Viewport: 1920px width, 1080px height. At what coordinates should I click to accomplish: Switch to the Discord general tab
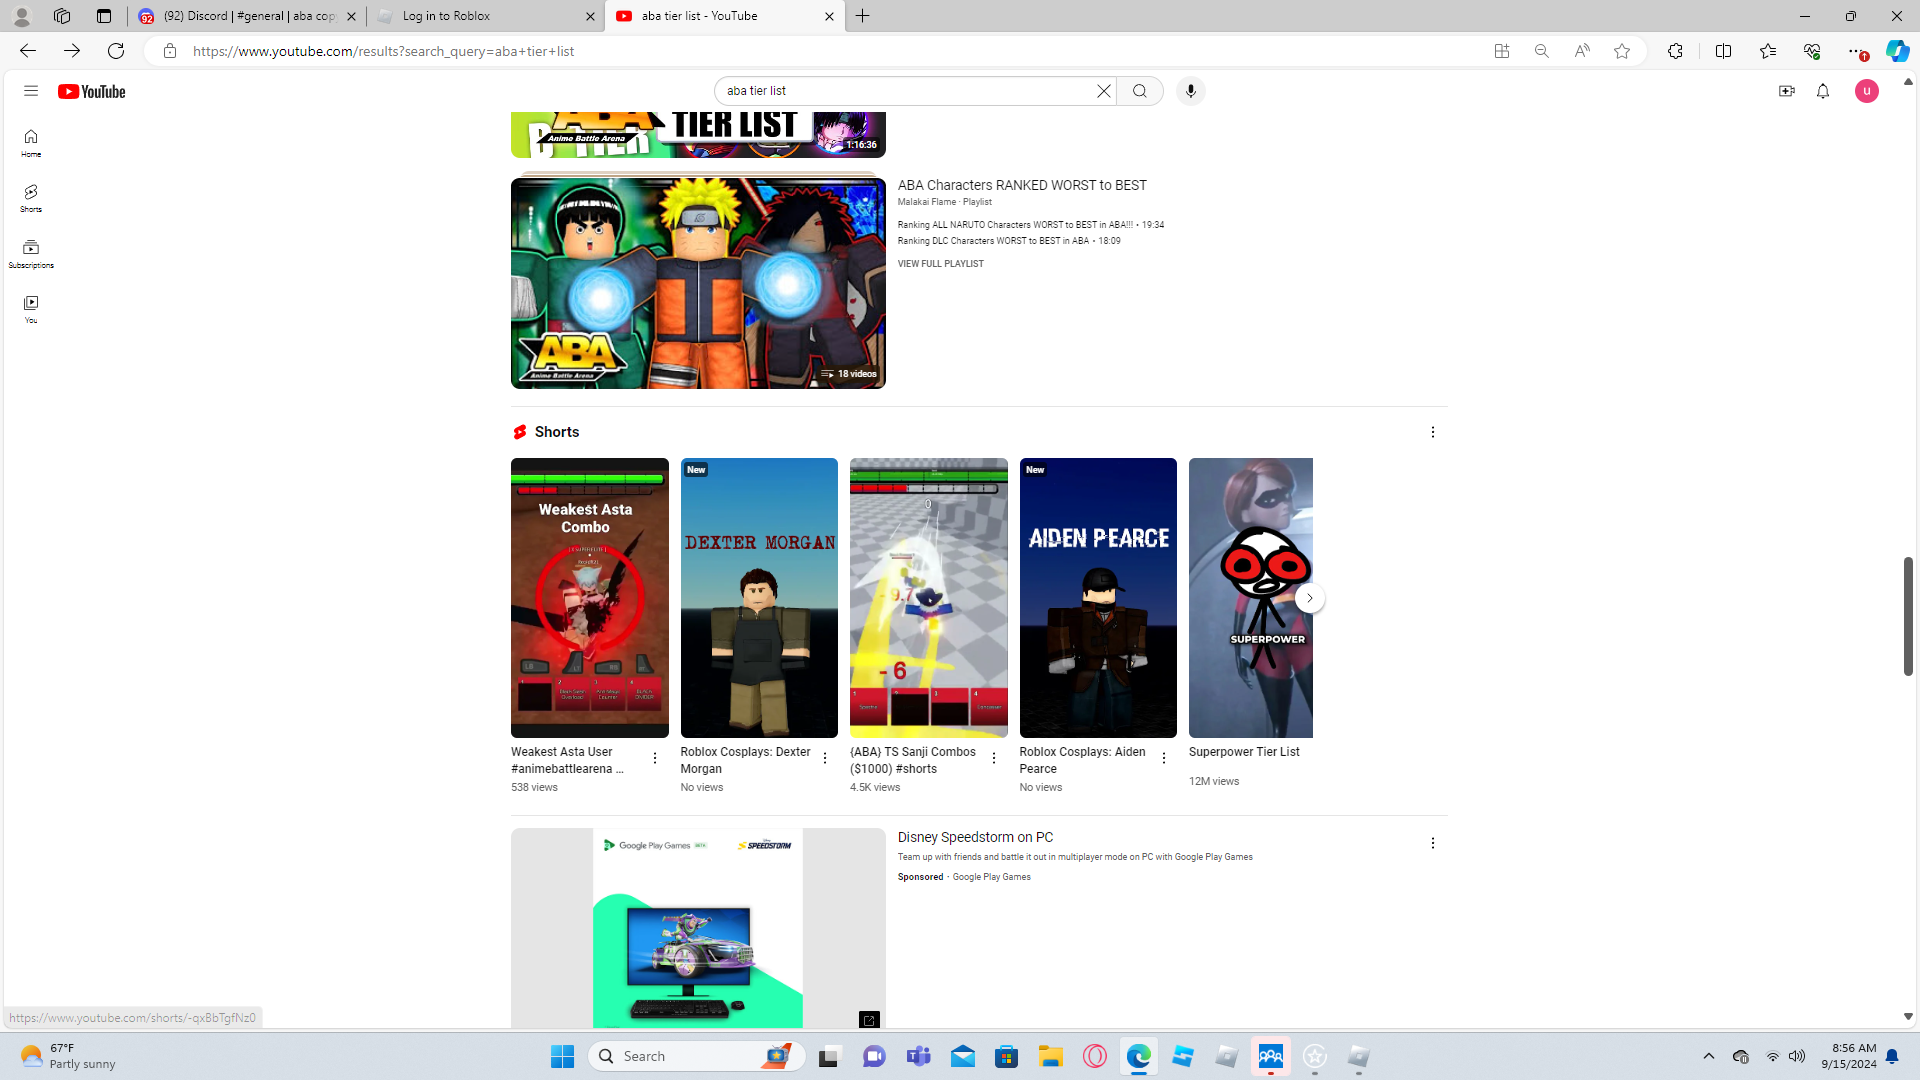(247, 16)
